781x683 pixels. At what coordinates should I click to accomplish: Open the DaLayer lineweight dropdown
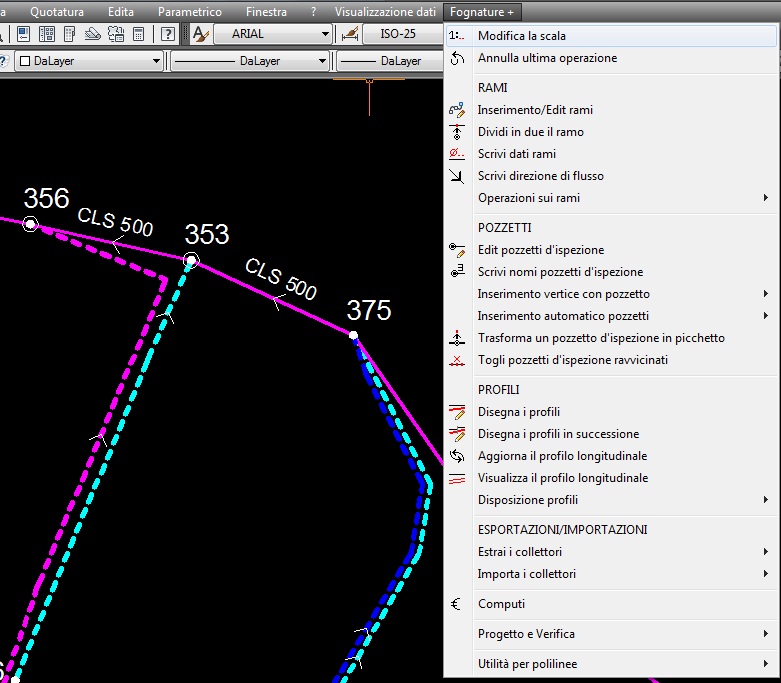coord(390,61)
